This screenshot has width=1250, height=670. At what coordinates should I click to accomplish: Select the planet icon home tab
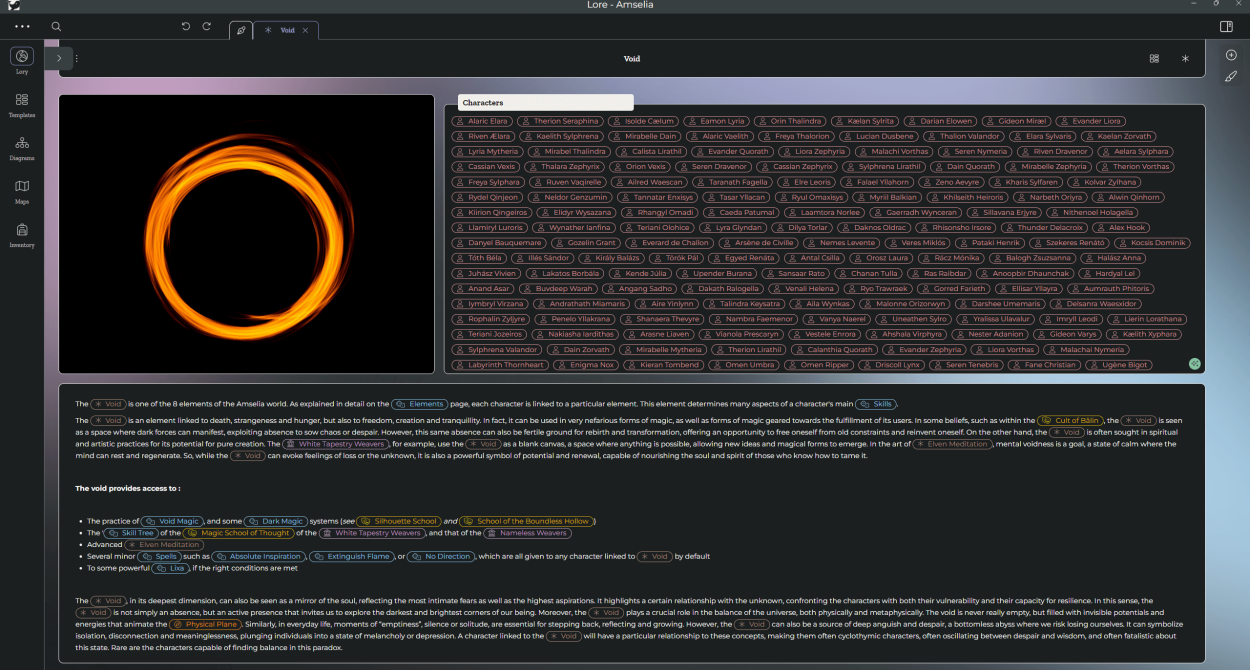pyautogui.click(x=240, y=30)
